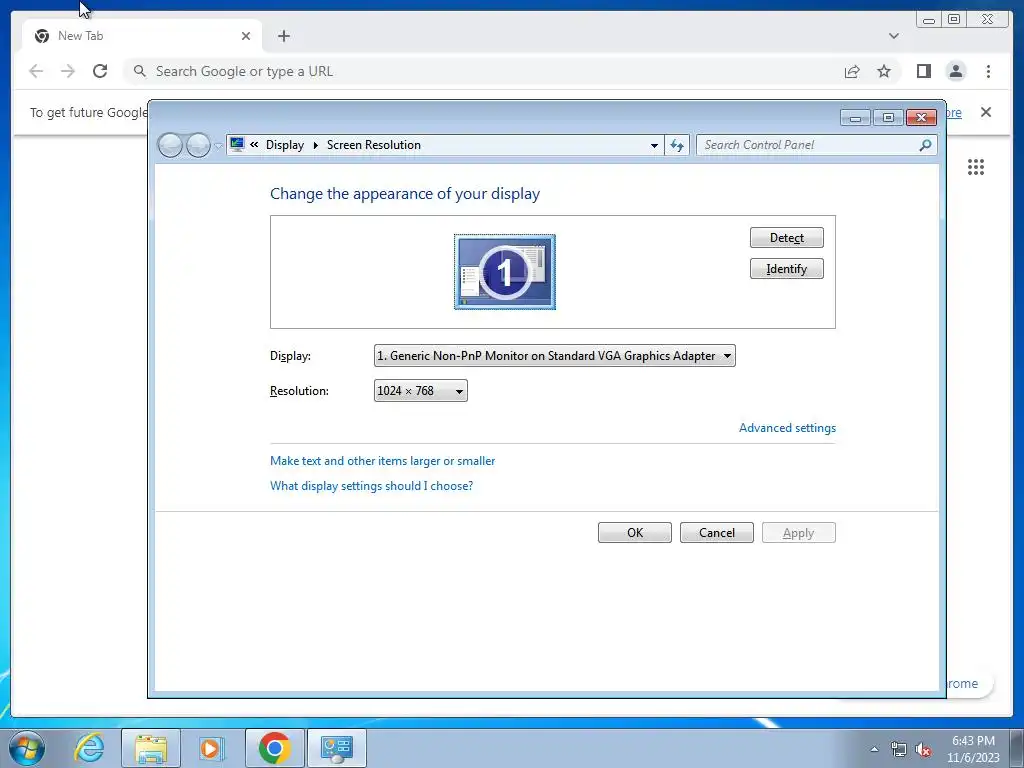Maximize the Screen Resolution window

[888, 118]
